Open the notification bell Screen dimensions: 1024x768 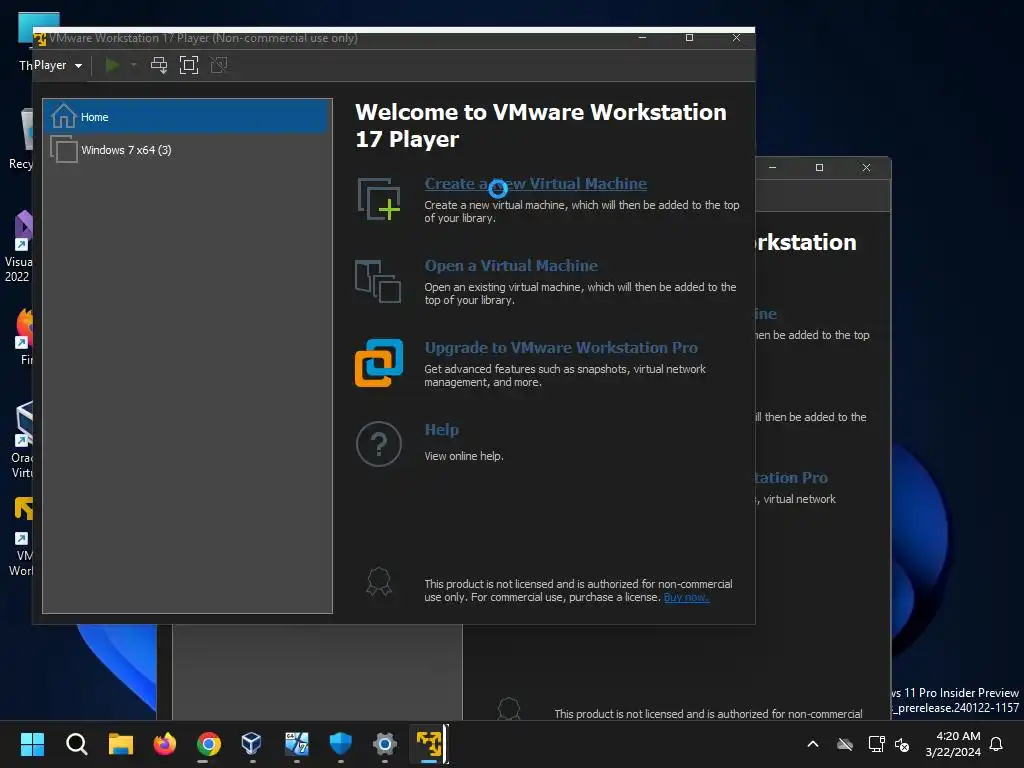click(x=997, y=744)
